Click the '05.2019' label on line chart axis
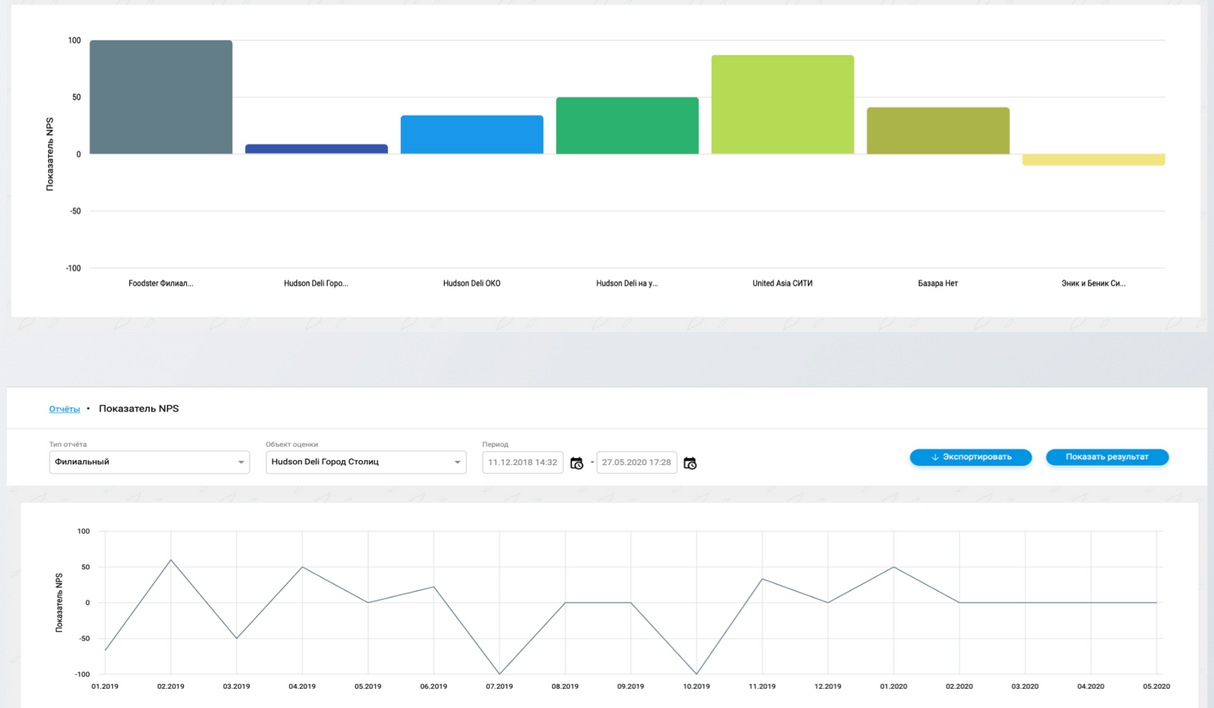Image resolution: width=1214 pixels, height=708 pixels. point(368,687)
